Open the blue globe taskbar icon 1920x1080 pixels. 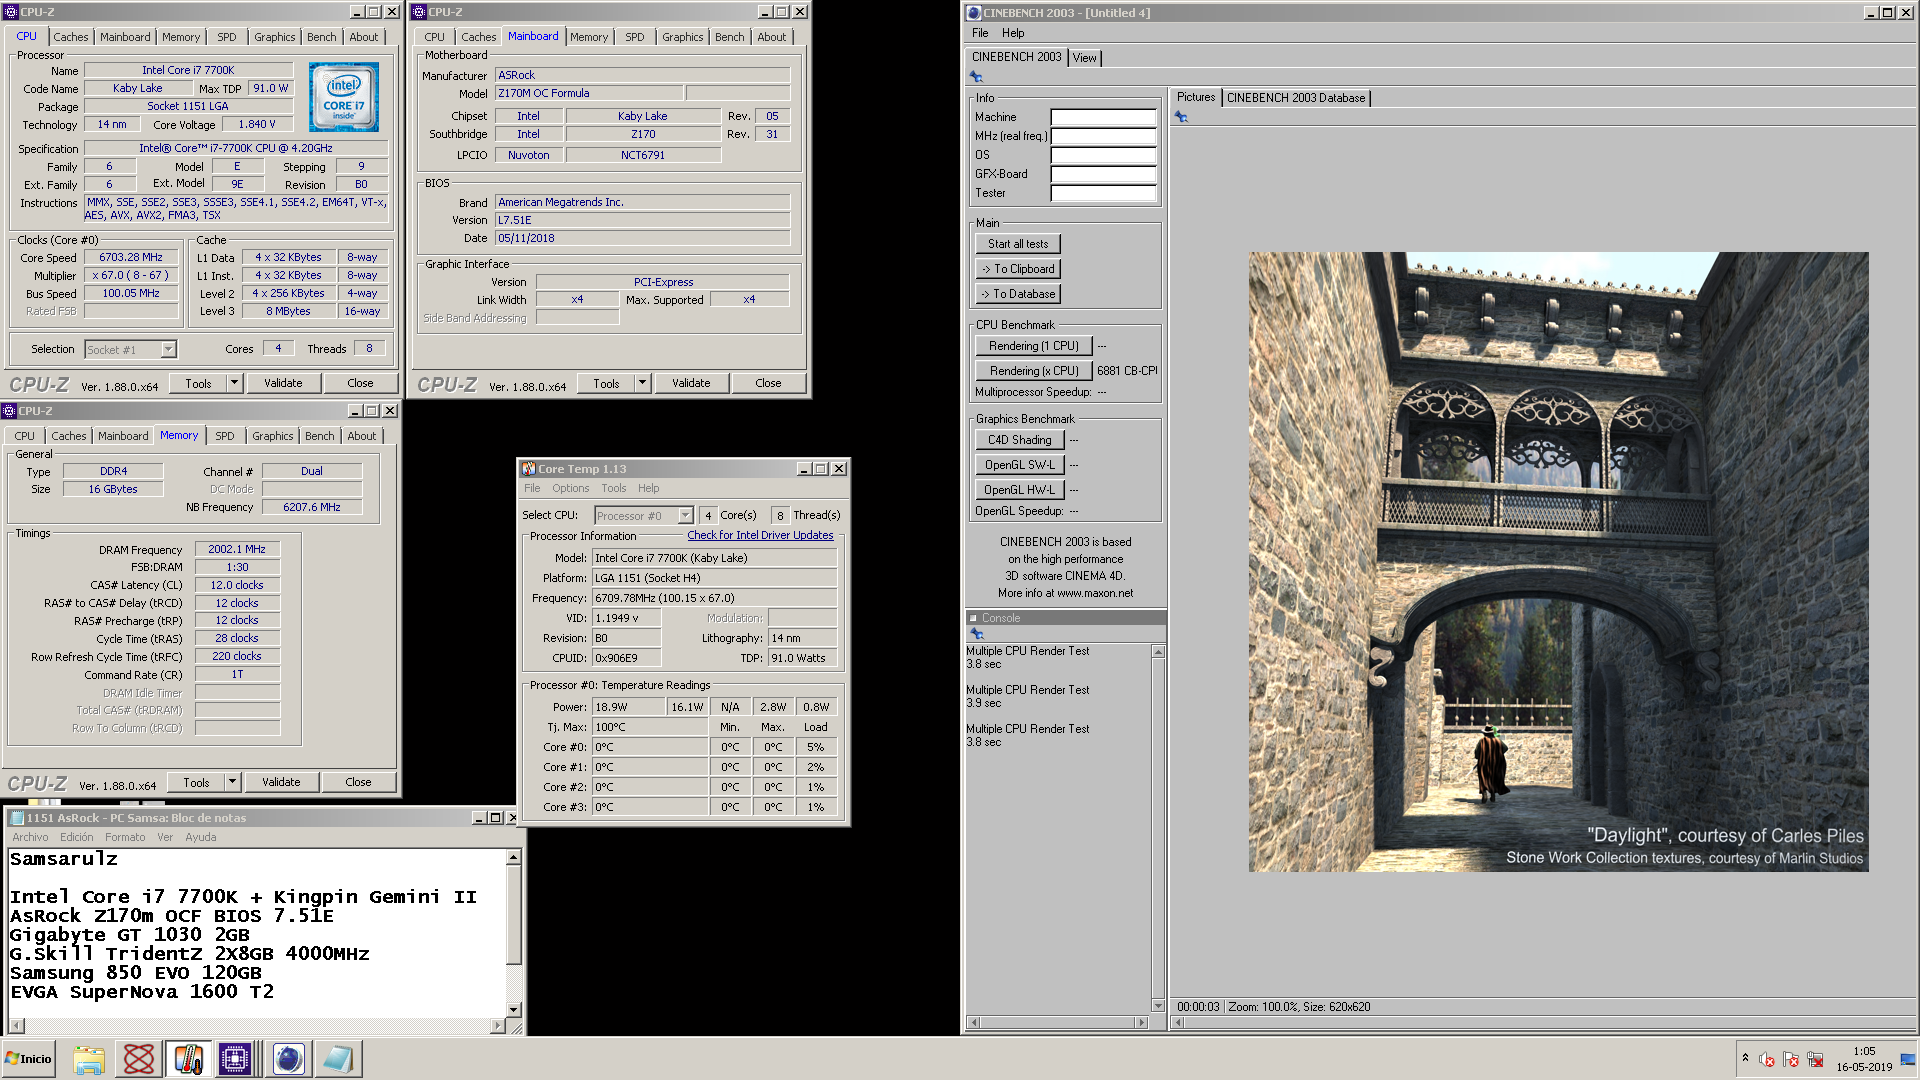coord(288,1059)
